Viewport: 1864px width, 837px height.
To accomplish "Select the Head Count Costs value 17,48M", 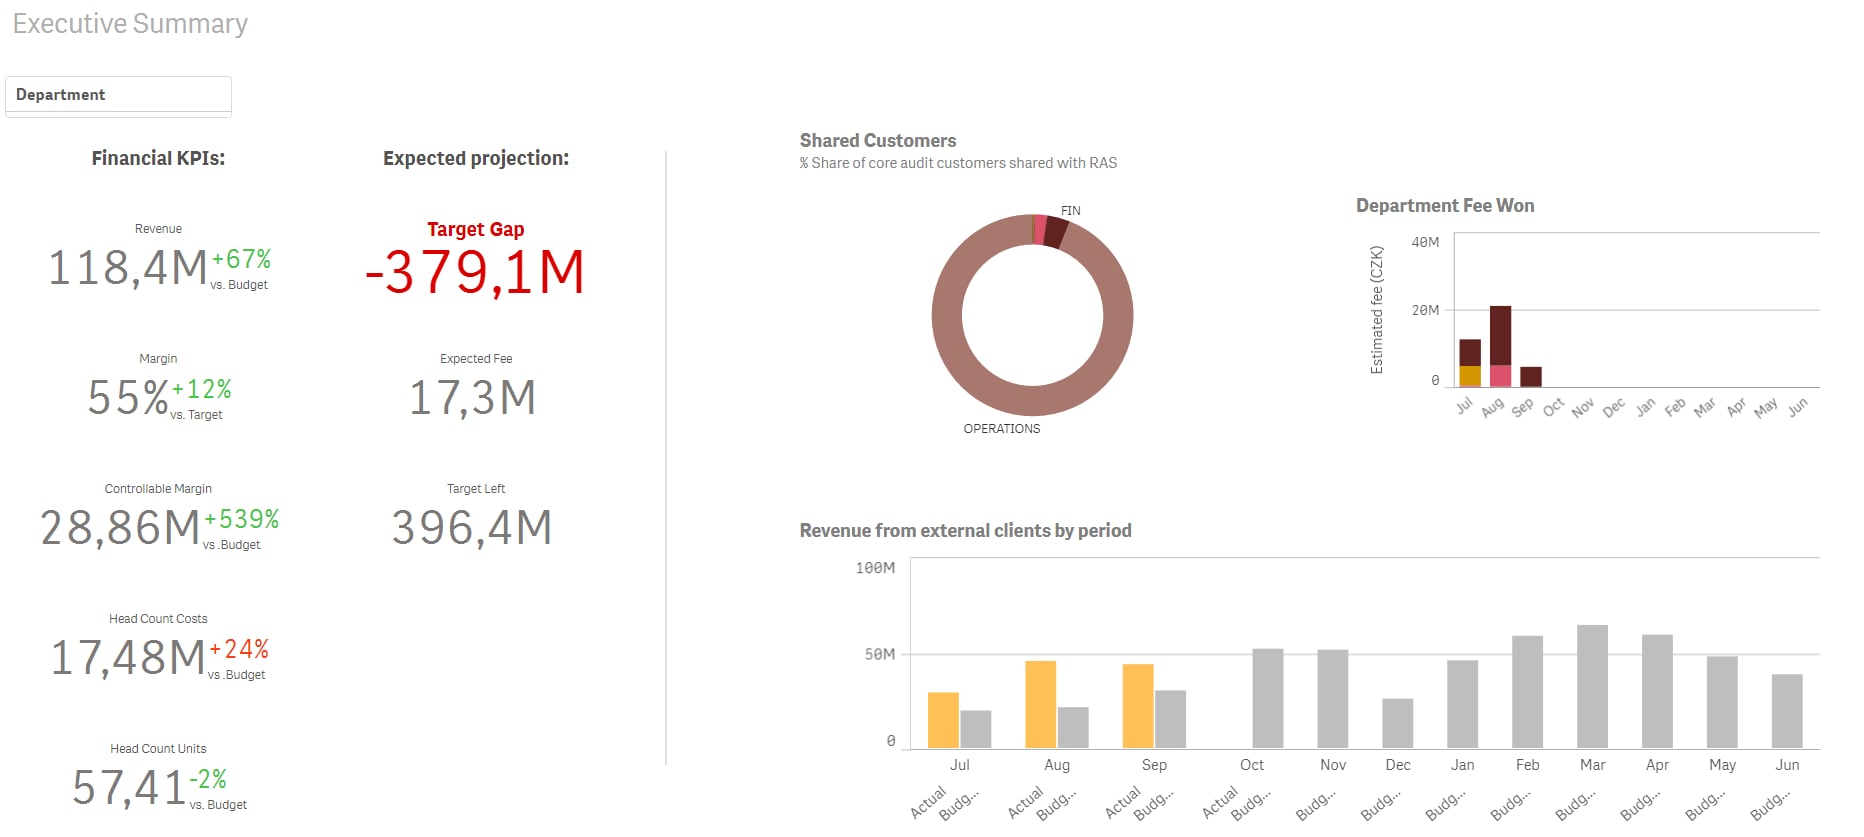I will (x=128, y=658).
